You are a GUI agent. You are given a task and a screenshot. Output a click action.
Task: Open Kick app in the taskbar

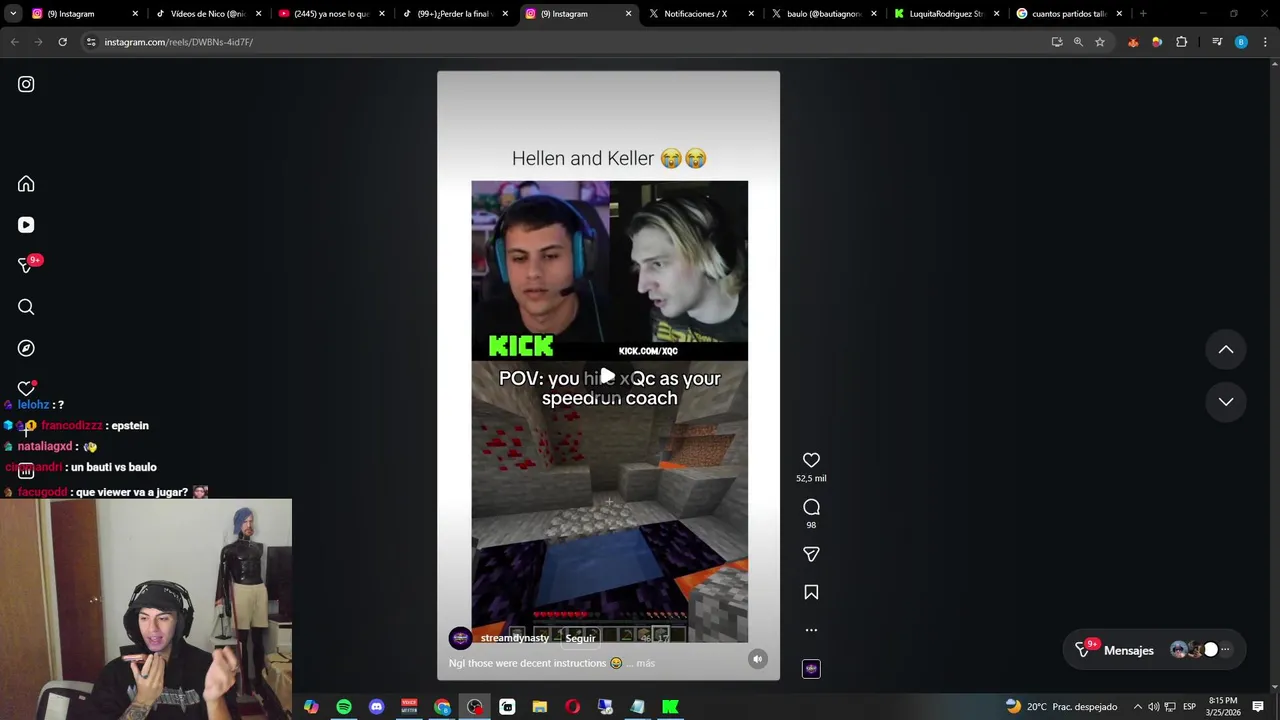[x=670, y=707]
